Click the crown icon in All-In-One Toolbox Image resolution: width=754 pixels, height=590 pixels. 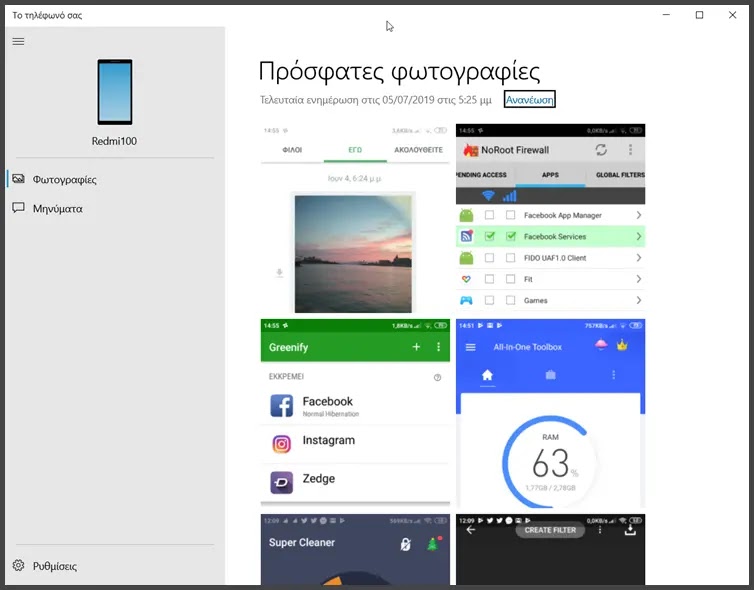(x=622, y=345)
